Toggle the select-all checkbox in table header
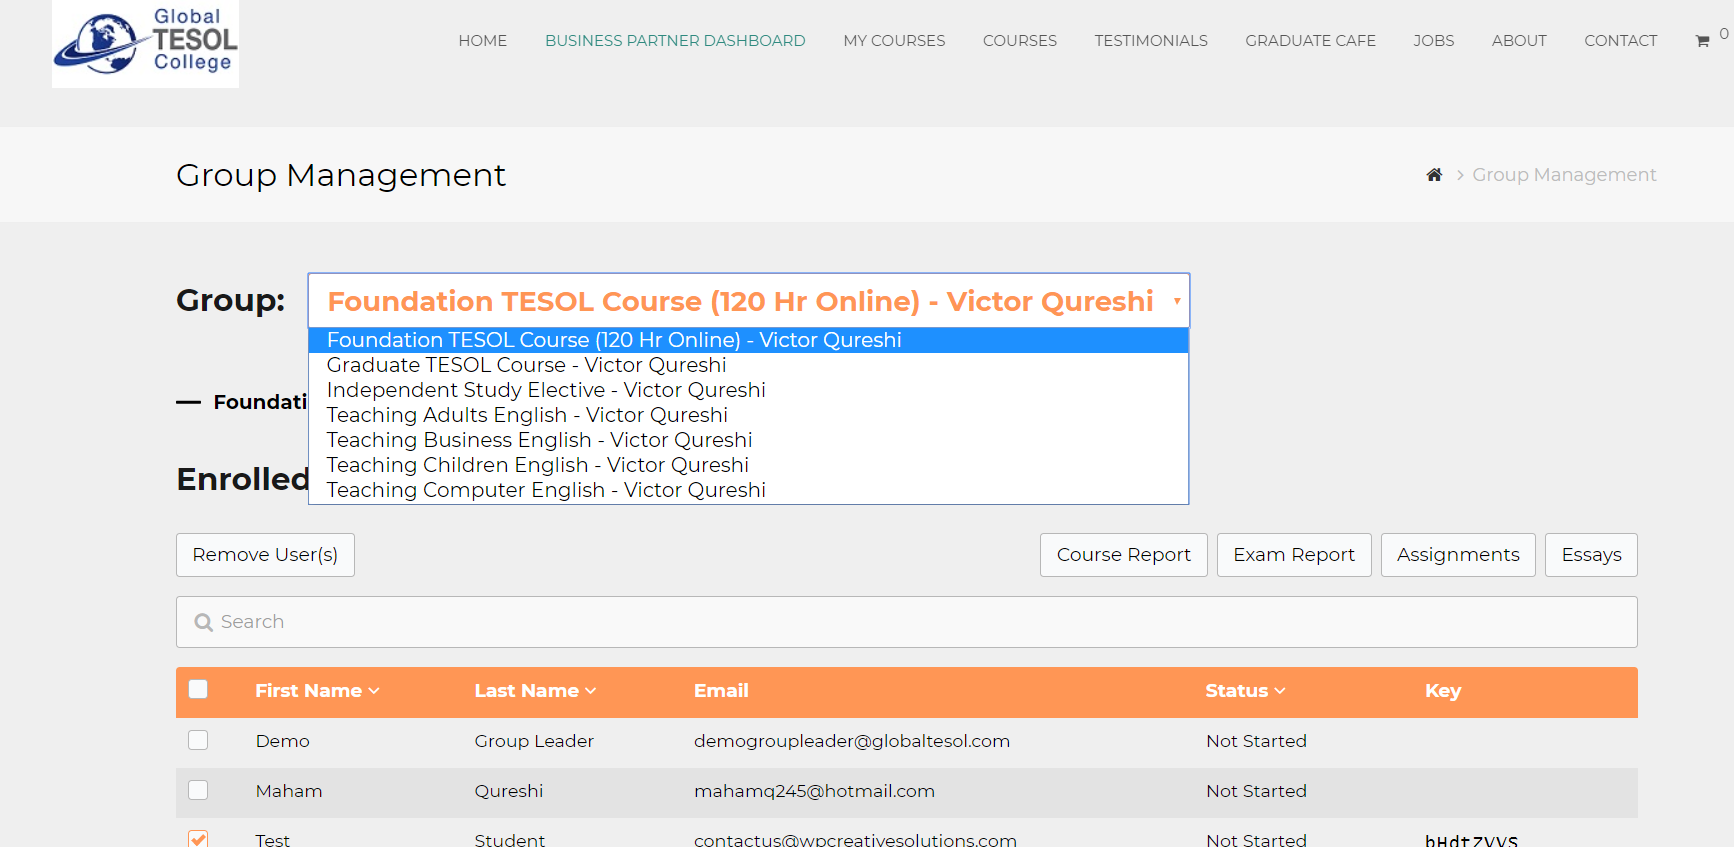Image resolution: width=1734 pixels, height=847 pixels. click(198, 689)
